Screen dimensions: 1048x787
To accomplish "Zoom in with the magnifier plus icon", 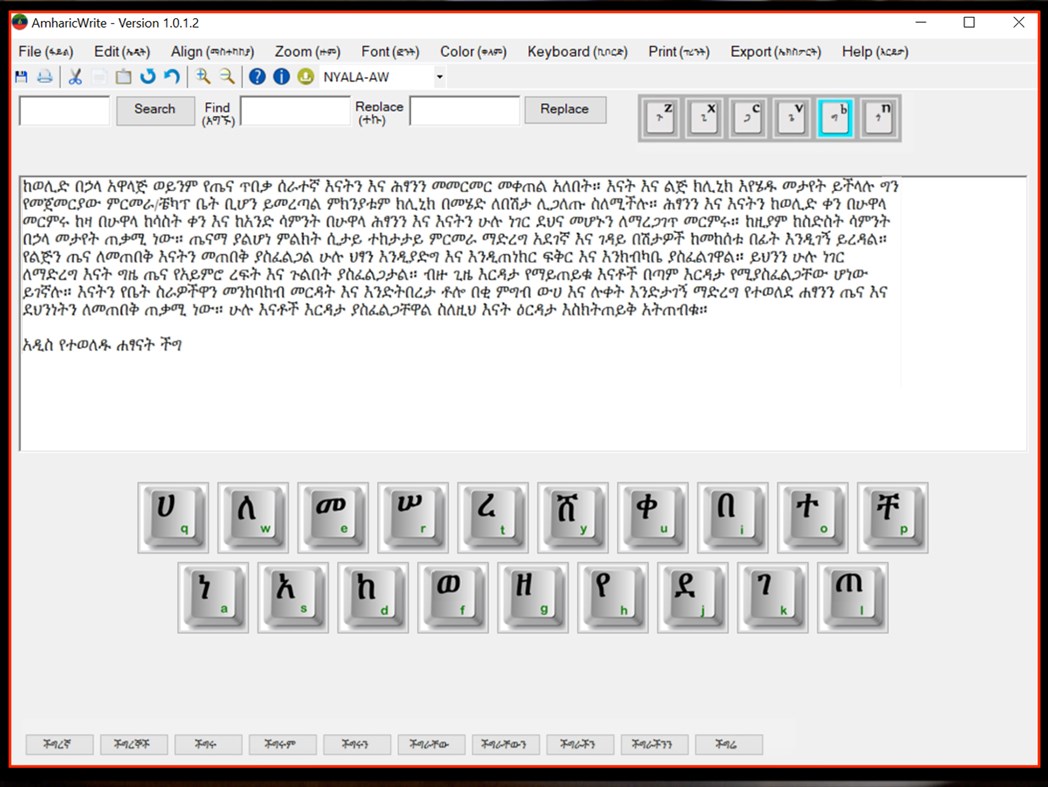I will pos(202,76).
